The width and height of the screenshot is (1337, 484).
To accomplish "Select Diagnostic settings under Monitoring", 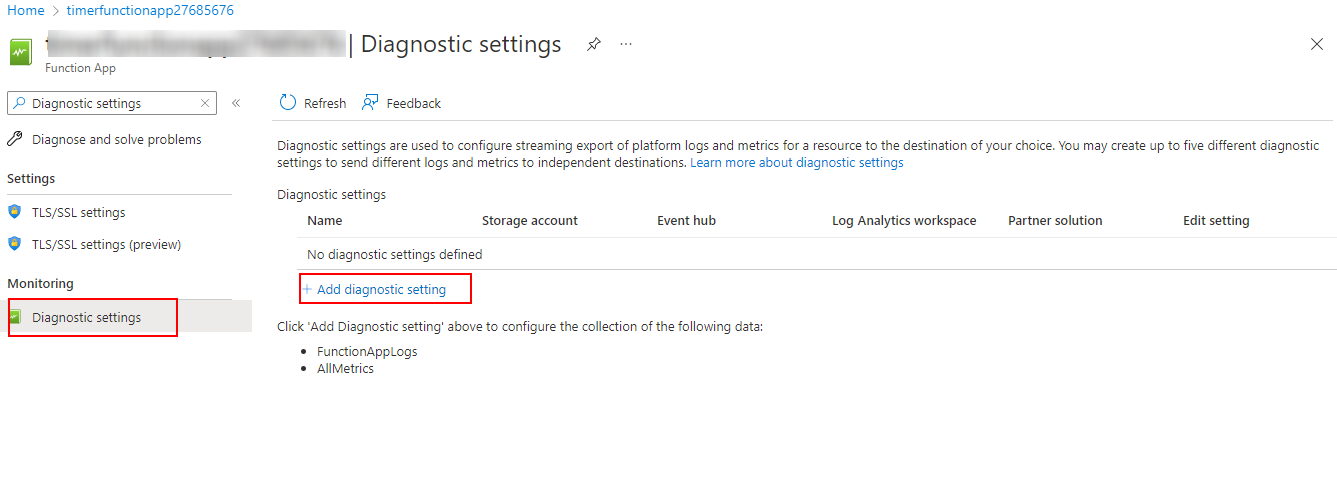I will (86, 317).
